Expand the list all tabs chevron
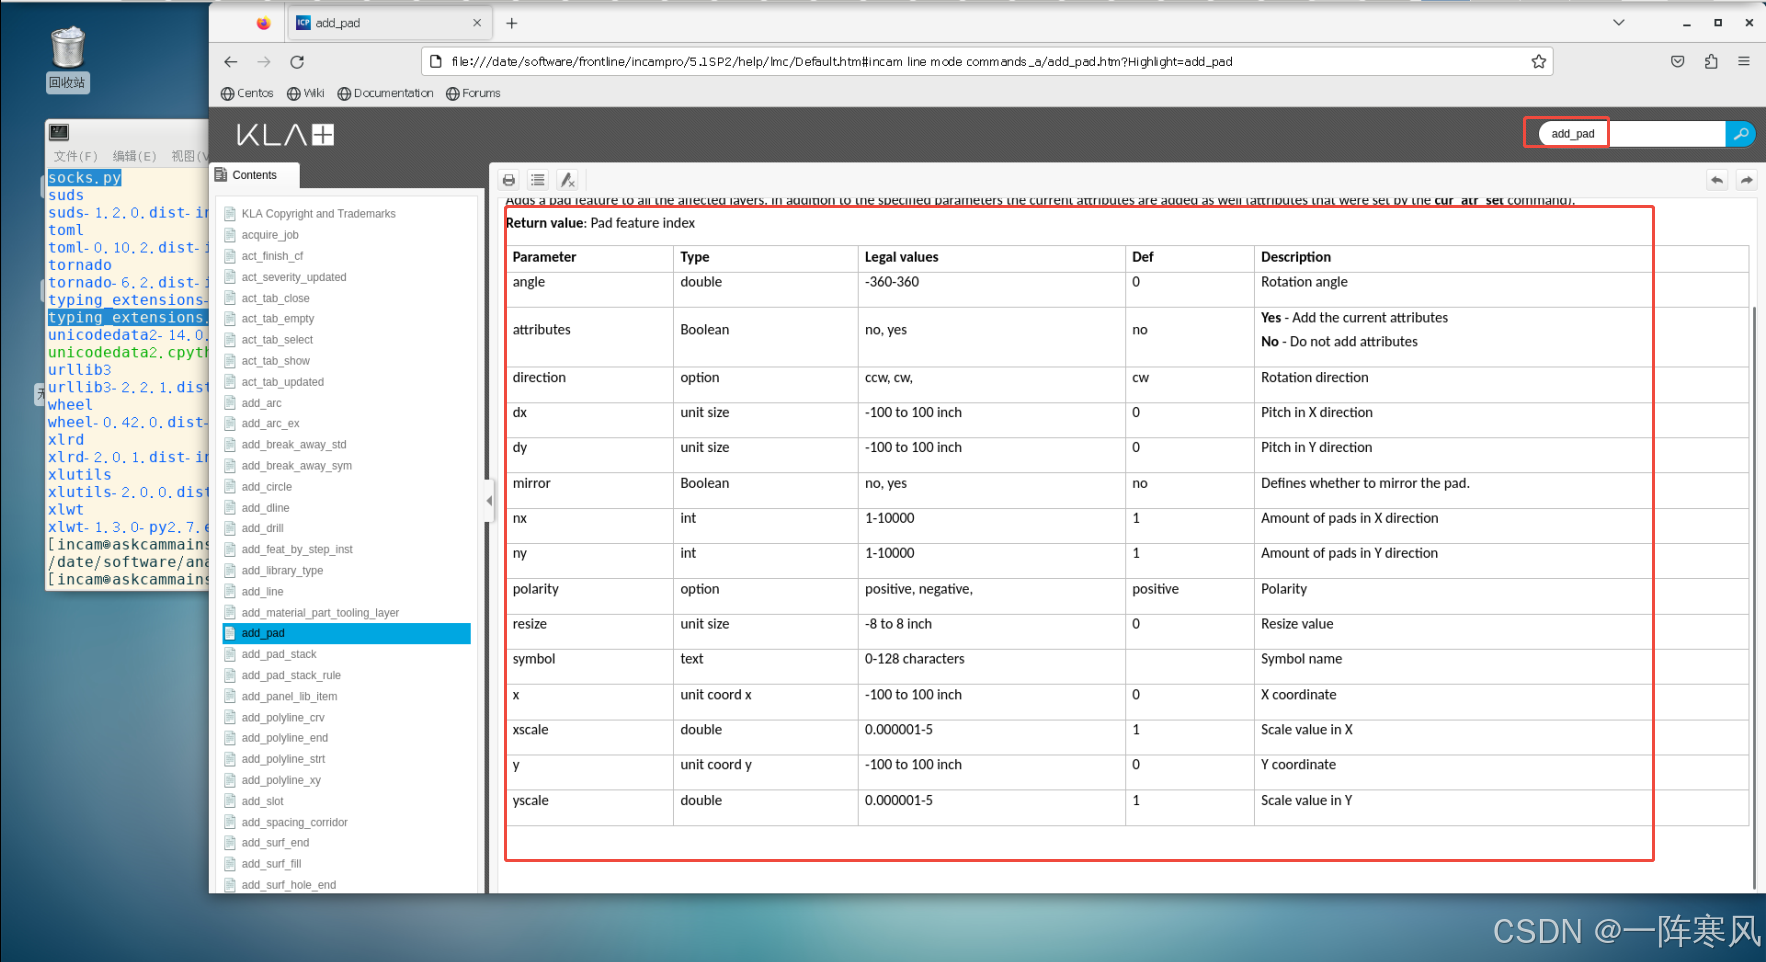 [x=1619, y=22]
